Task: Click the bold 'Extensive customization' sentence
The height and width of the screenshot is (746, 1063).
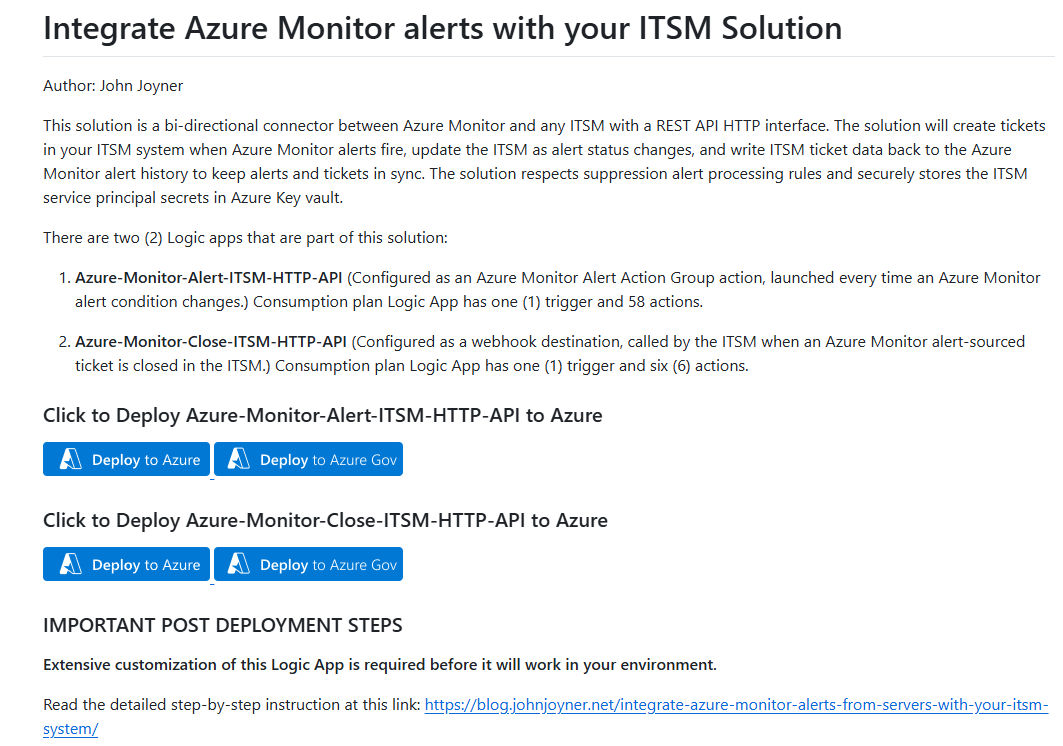Action: pos(379,665)
